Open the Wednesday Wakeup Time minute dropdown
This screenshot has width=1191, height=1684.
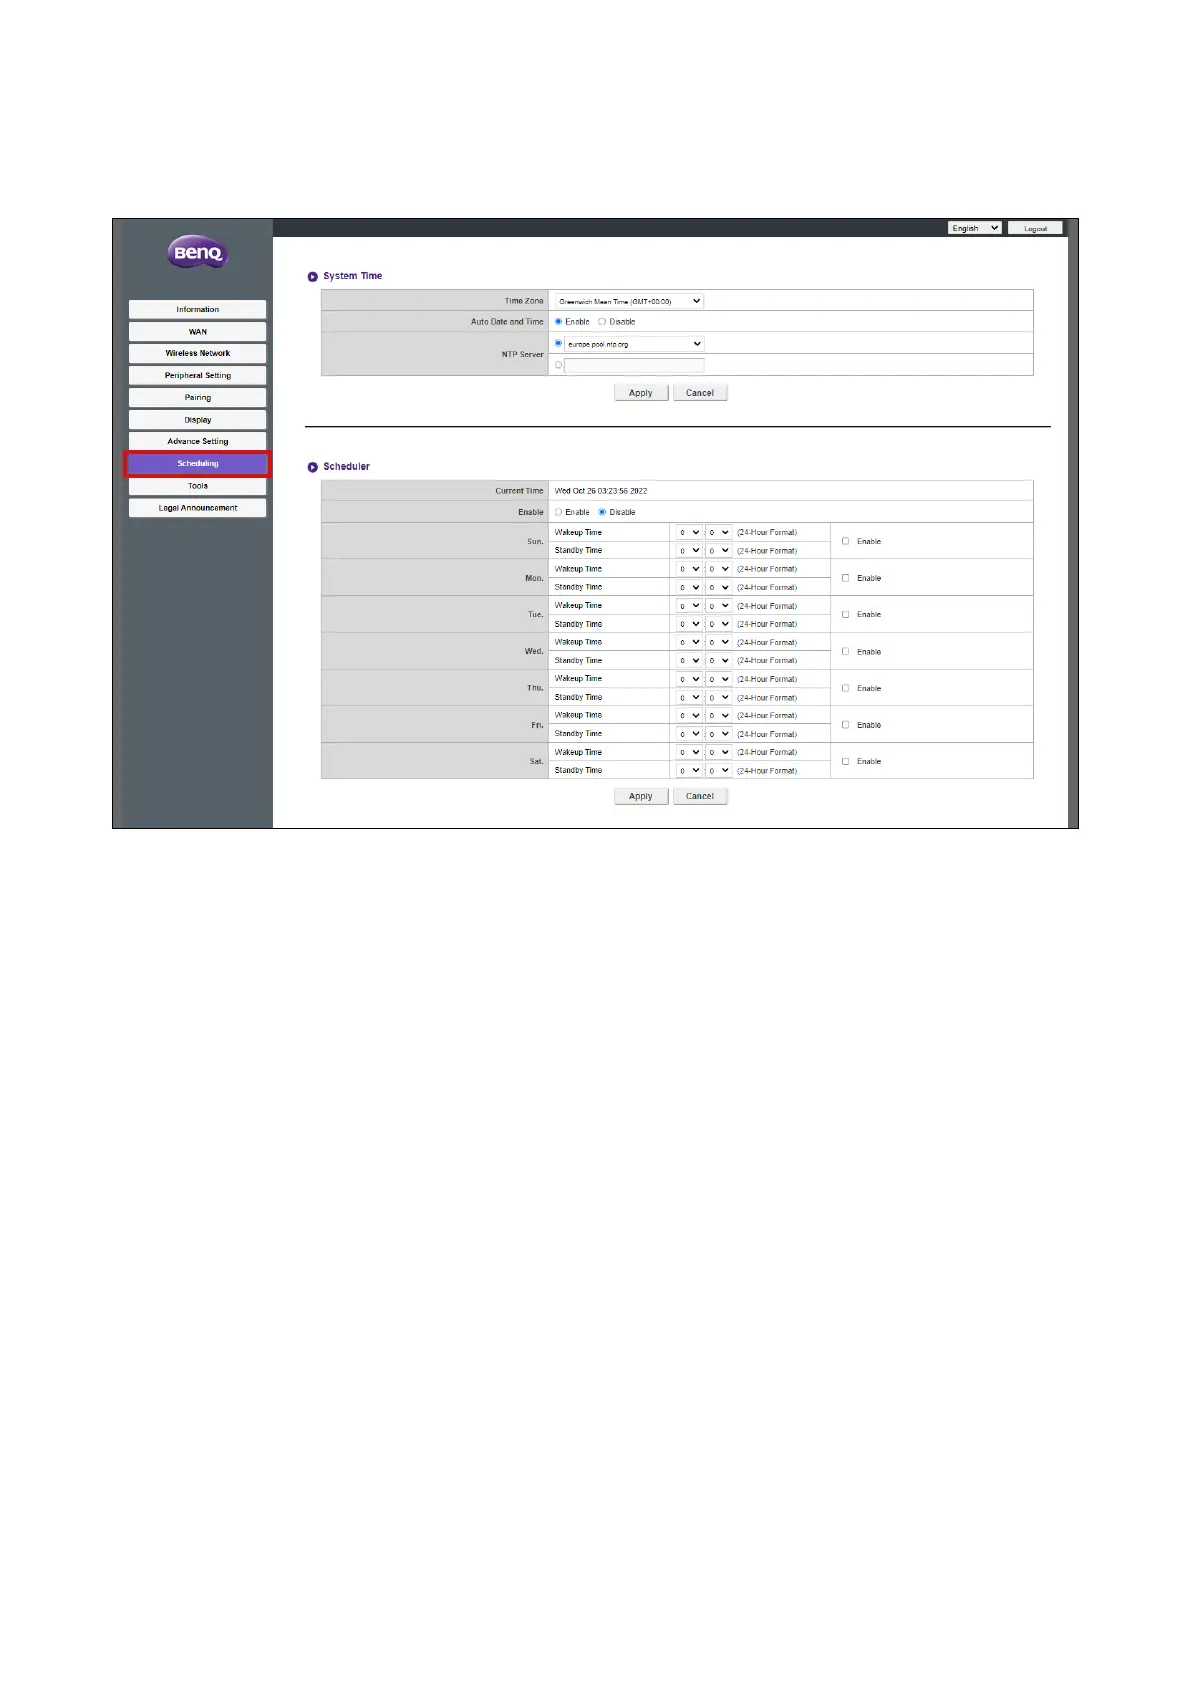pyautogui.click(x=719, y=642)
